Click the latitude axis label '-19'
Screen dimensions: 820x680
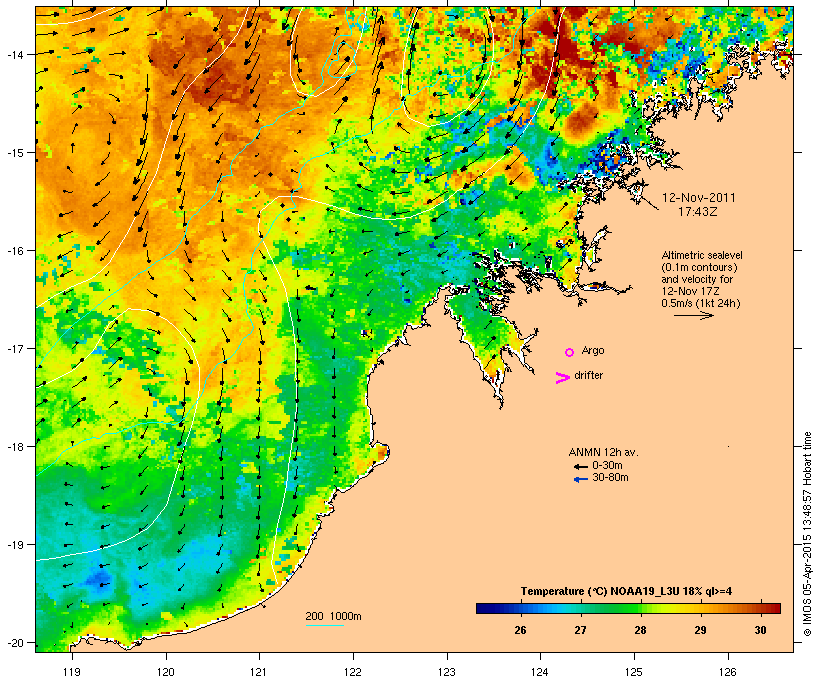tap(15, 545)
